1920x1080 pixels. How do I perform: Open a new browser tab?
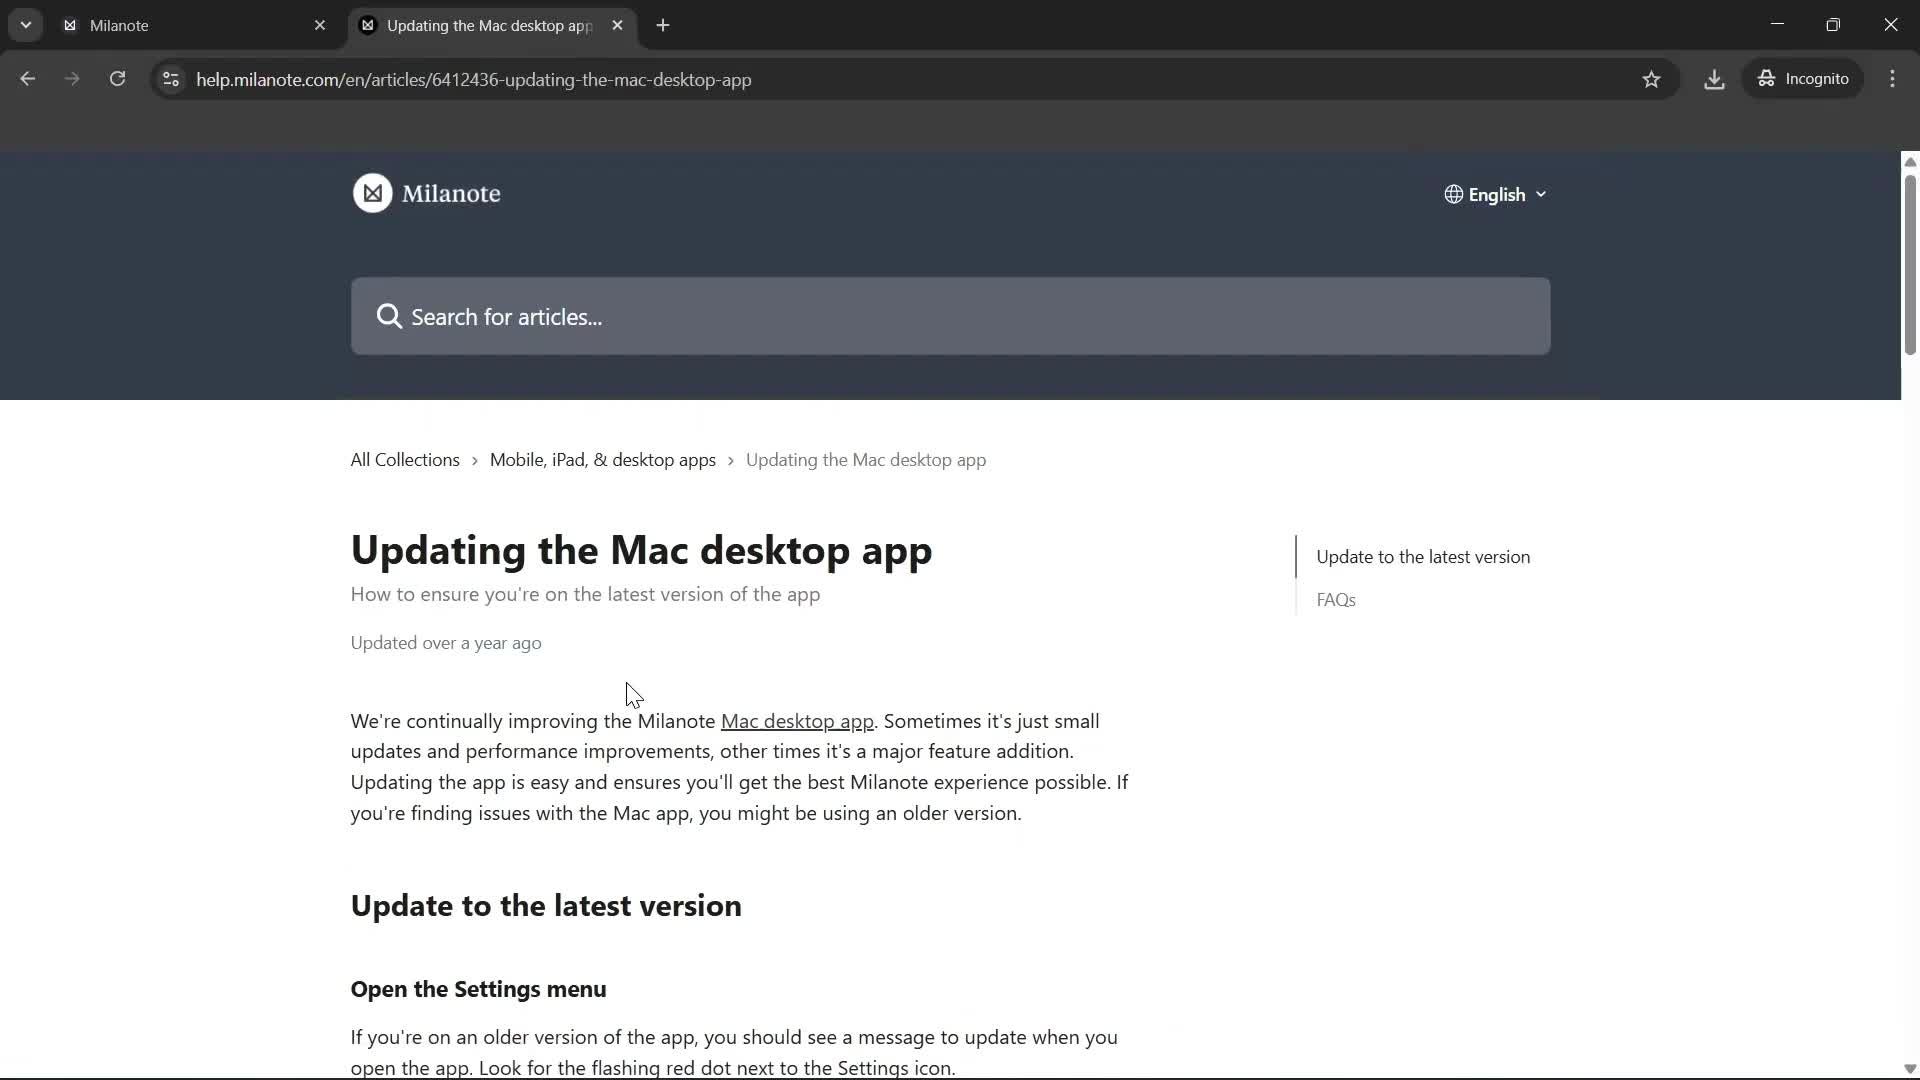[663, 25]
